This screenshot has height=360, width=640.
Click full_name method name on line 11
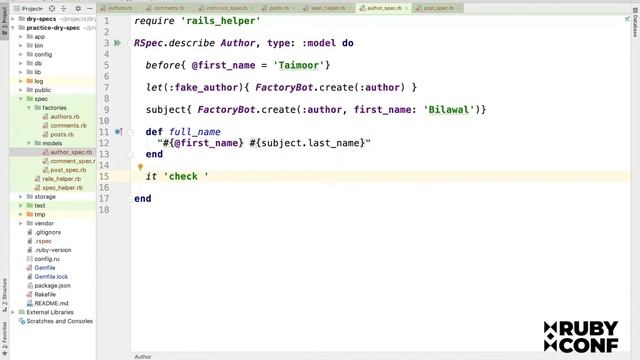[x=195, y=132]
